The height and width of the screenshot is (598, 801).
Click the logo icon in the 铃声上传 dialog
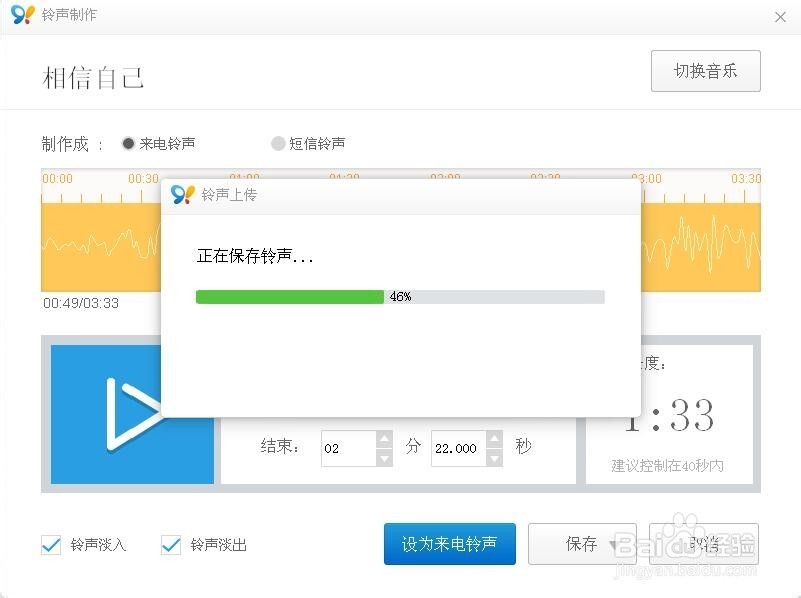[182, 194]
